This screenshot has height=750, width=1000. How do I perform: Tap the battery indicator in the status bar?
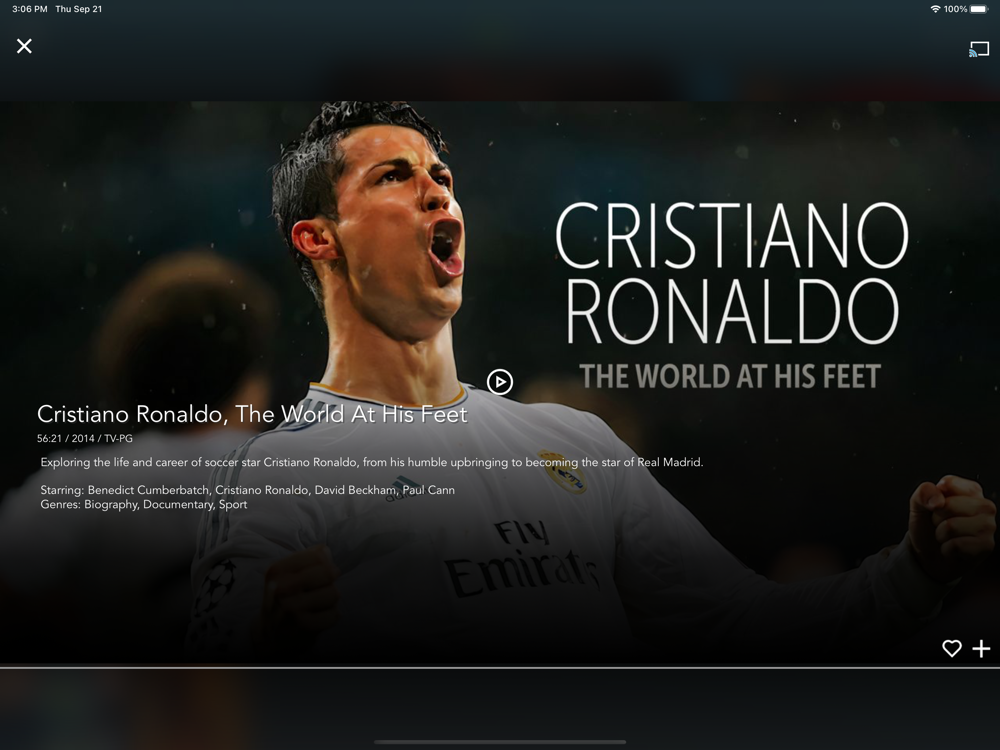[978, 9]
